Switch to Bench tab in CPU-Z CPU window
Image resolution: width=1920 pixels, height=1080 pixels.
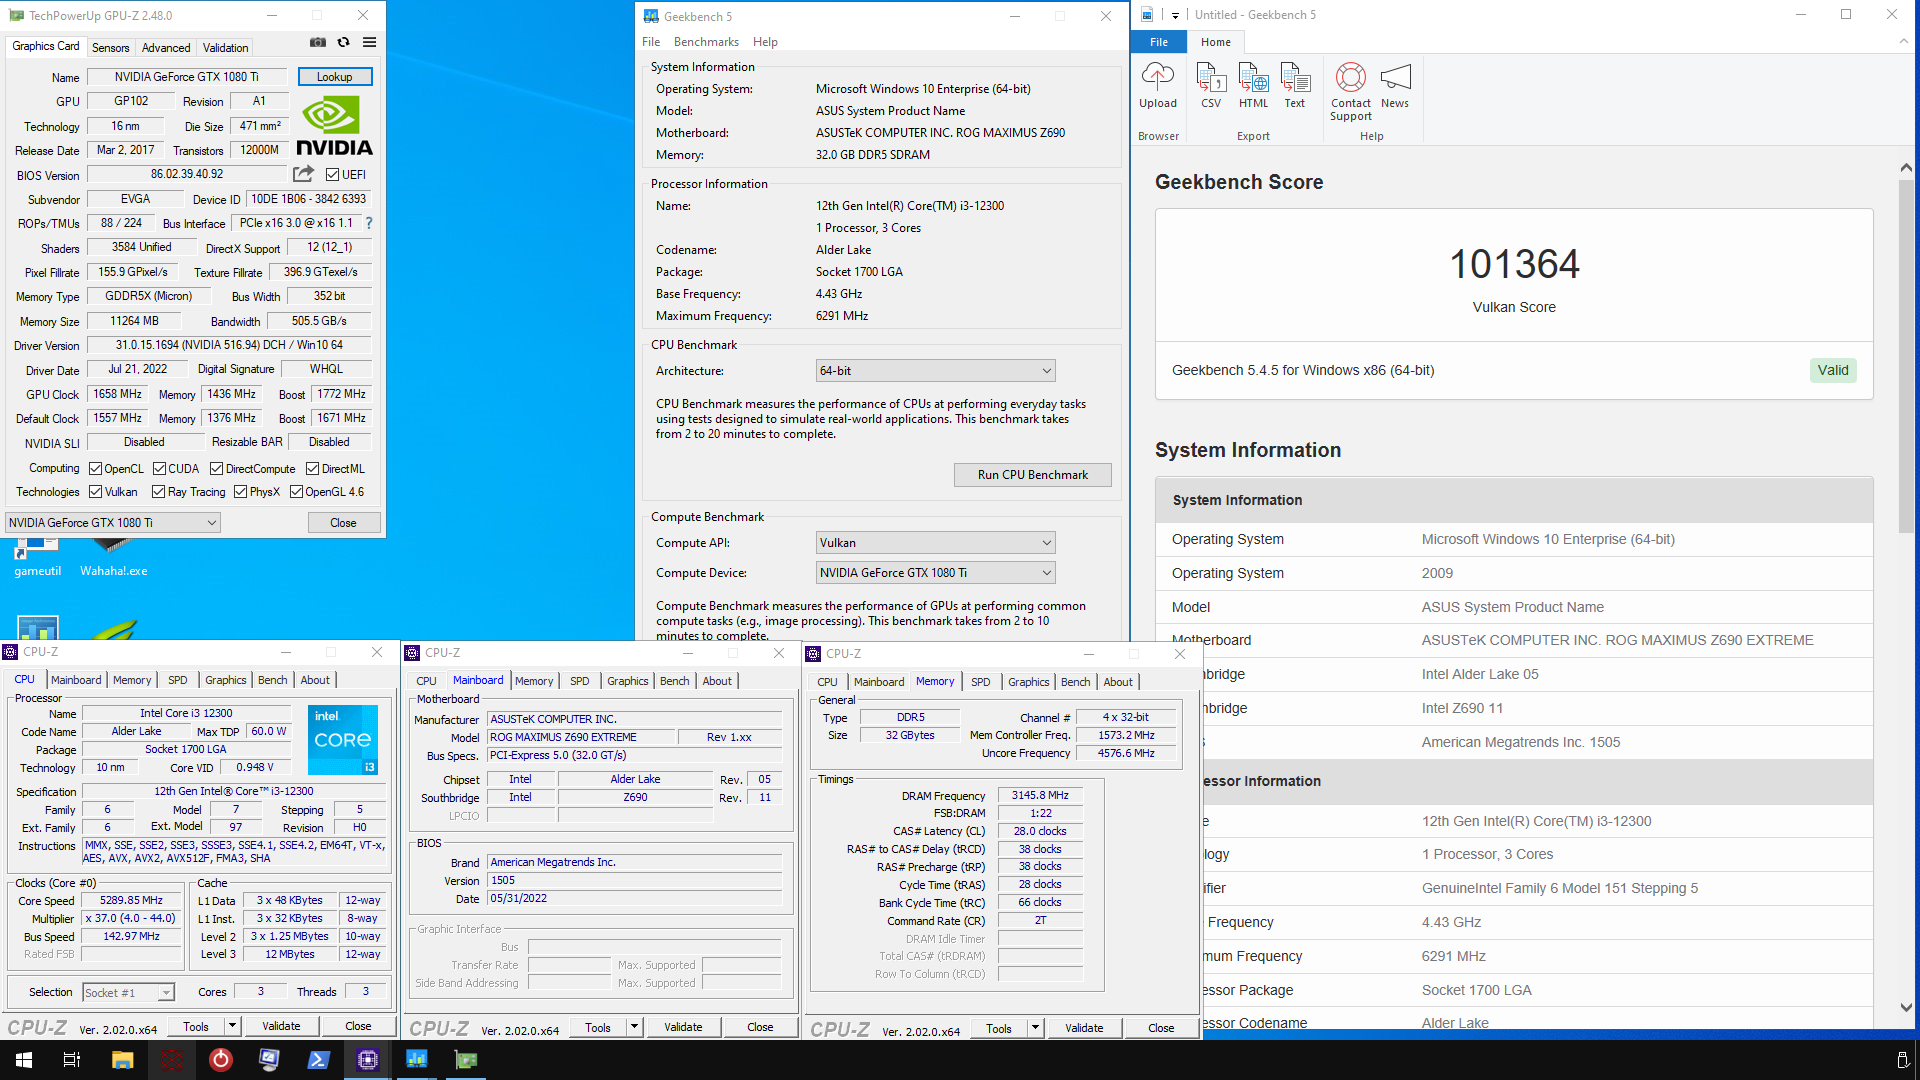(x=272, y=680)
